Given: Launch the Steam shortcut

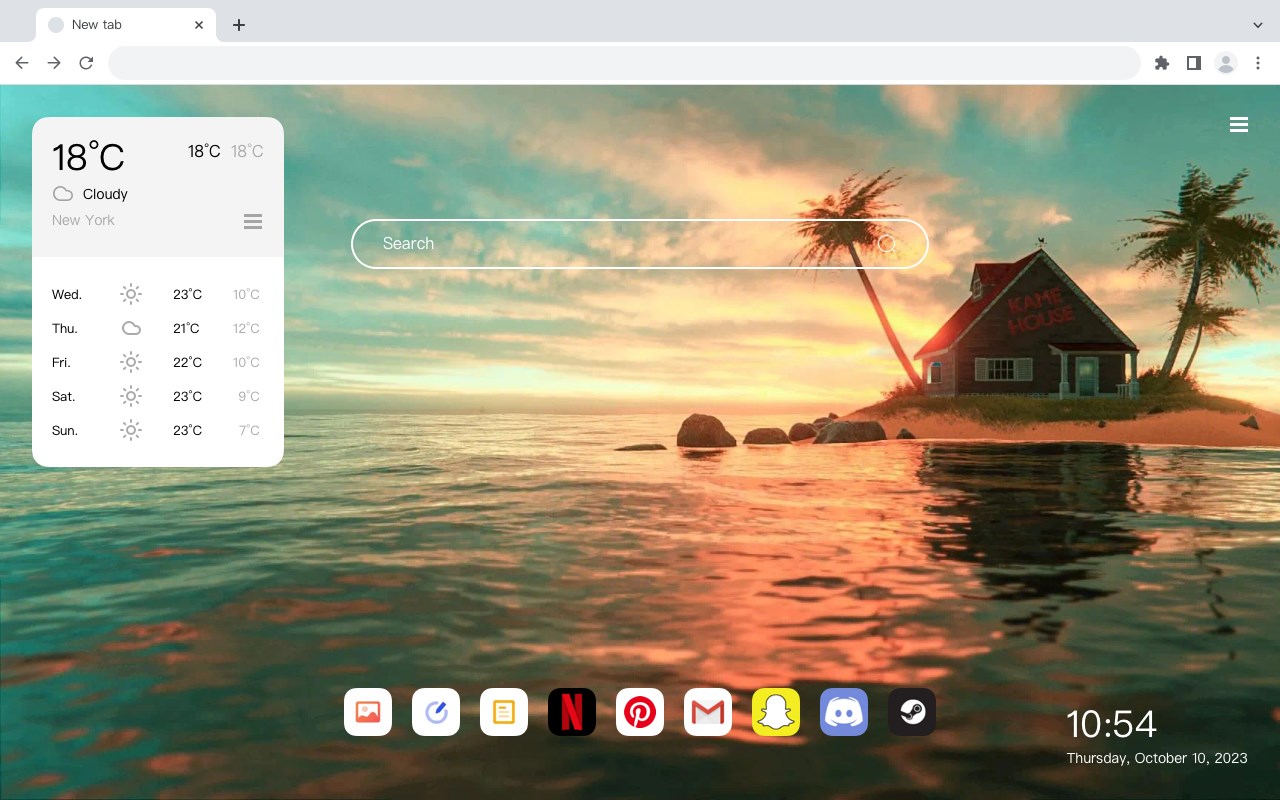Looking at the screenshot, I should (x=912, y=712).
